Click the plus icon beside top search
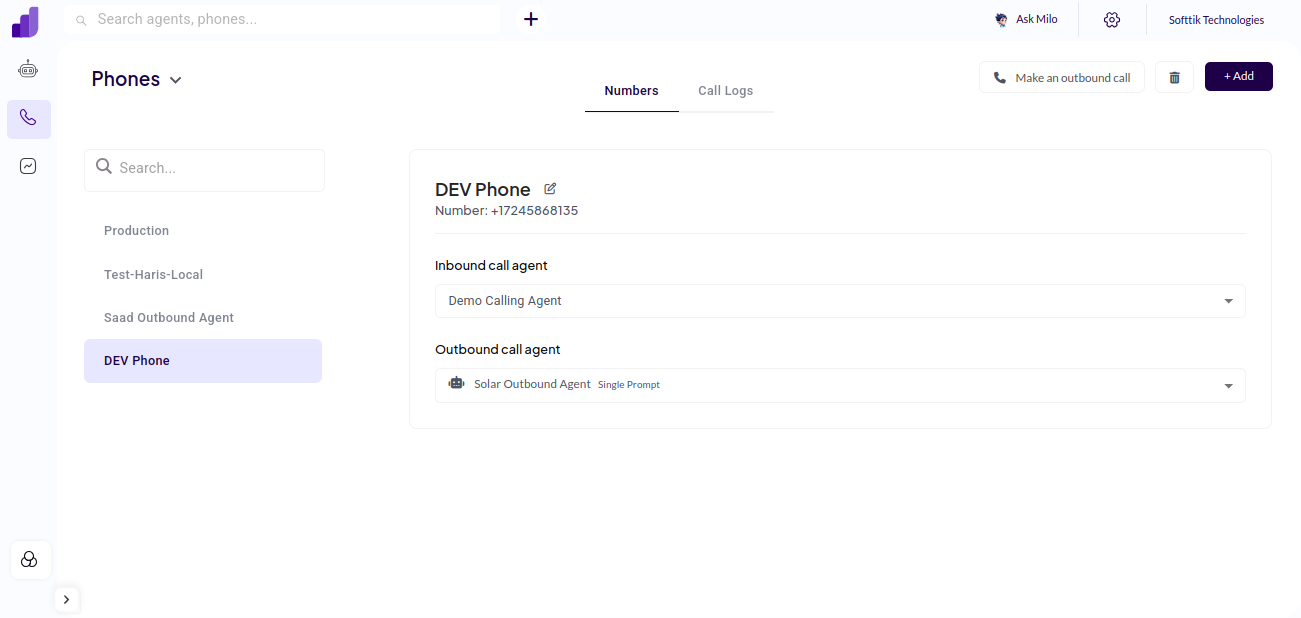Screen dimensions: 1301x618 pos(531,19)
